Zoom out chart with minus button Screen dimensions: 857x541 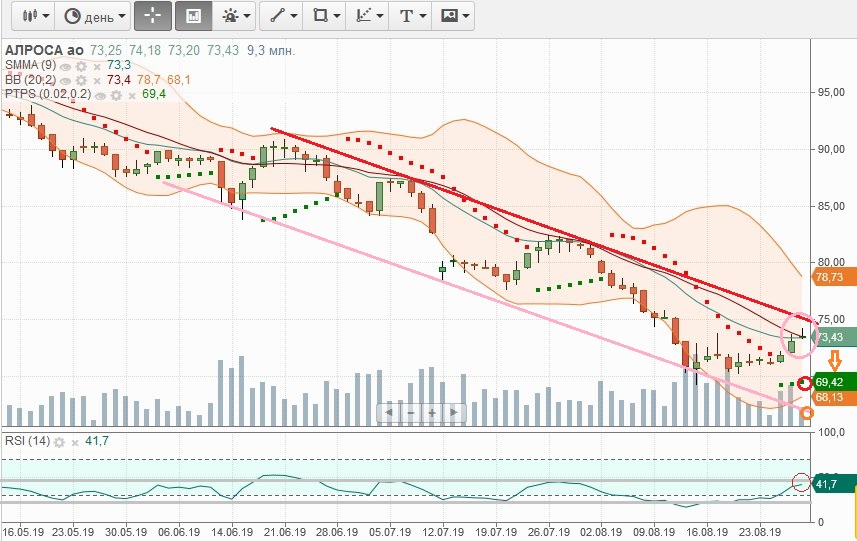410,412
